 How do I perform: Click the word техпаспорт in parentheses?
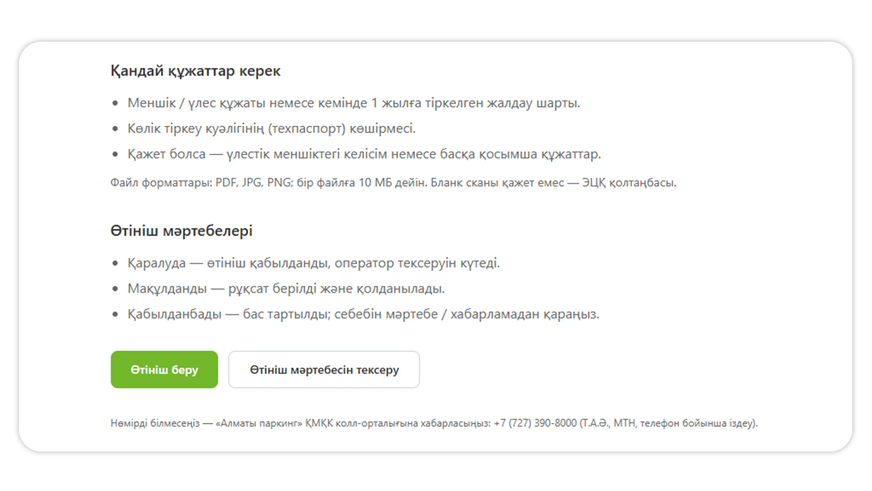click(x=307, y=128)
